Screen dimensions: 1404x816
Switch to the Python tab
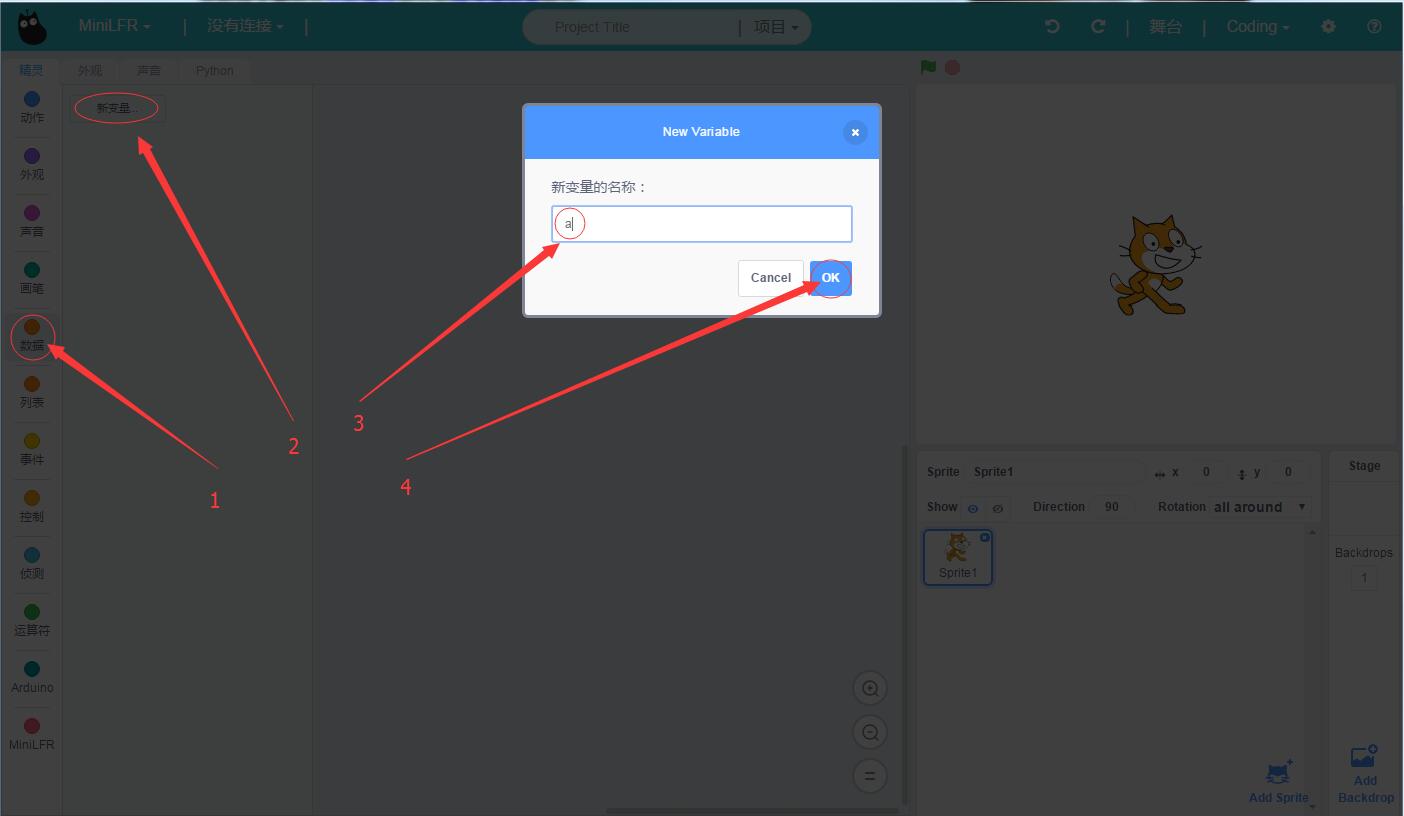tap(215, 70)
